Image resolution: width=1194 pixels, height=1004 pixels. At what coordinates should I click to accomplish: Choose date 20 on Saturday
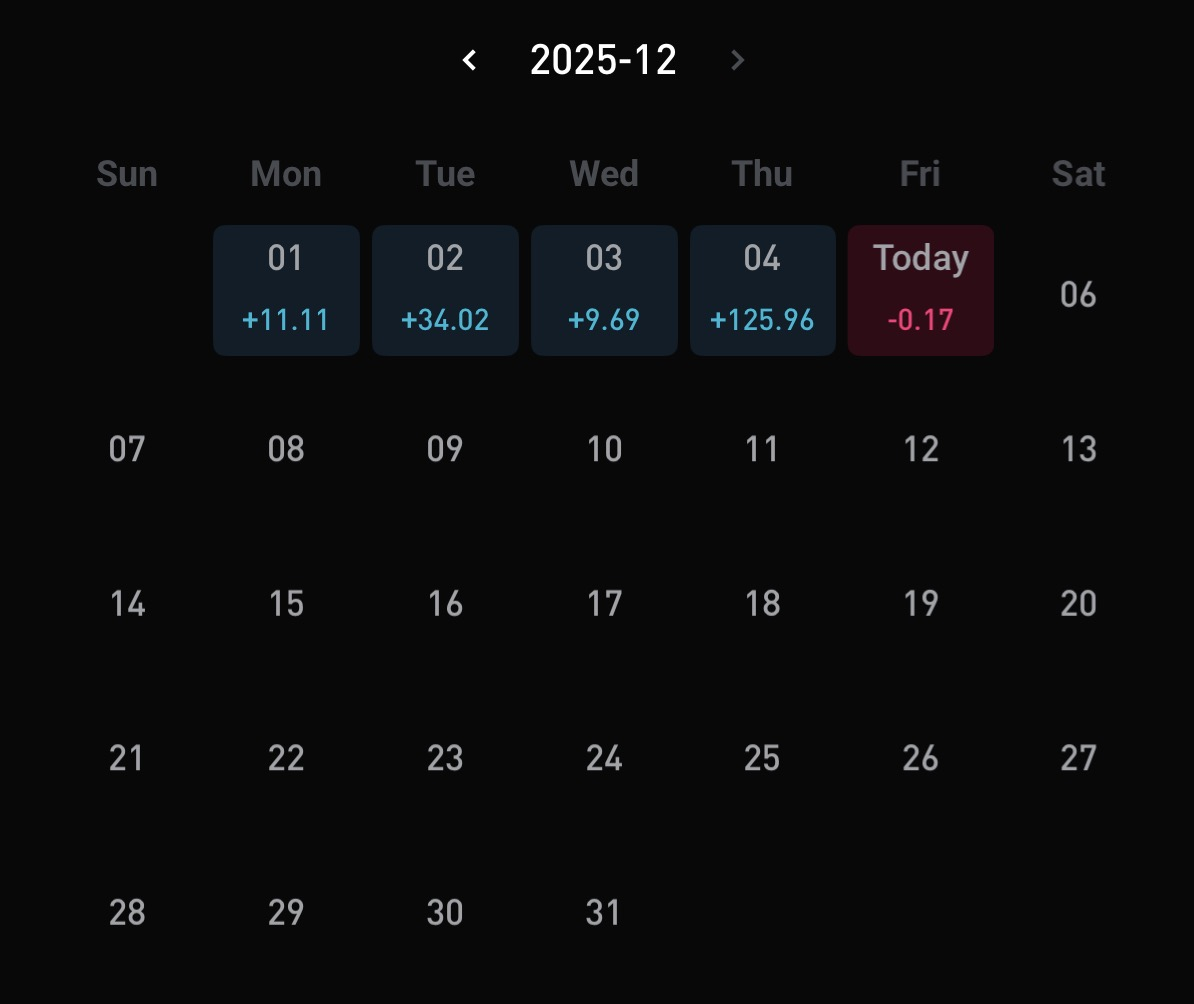[1078, 604]
